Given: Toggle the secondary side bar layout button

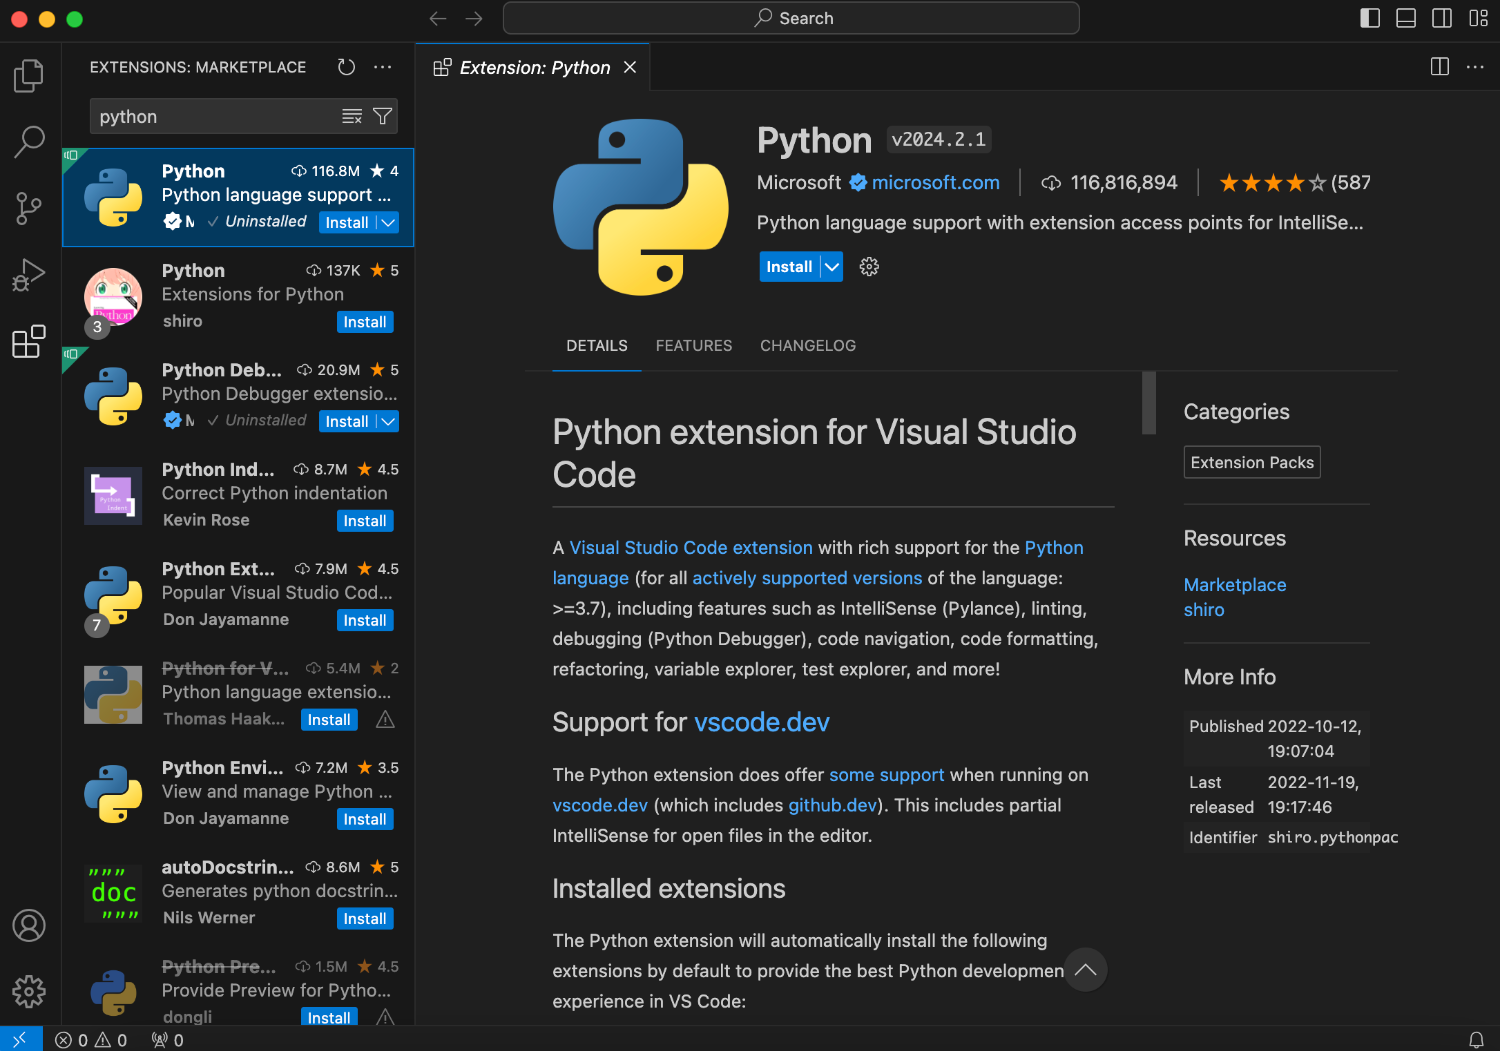Looking at the screenshot, I should coord(1442,18).
